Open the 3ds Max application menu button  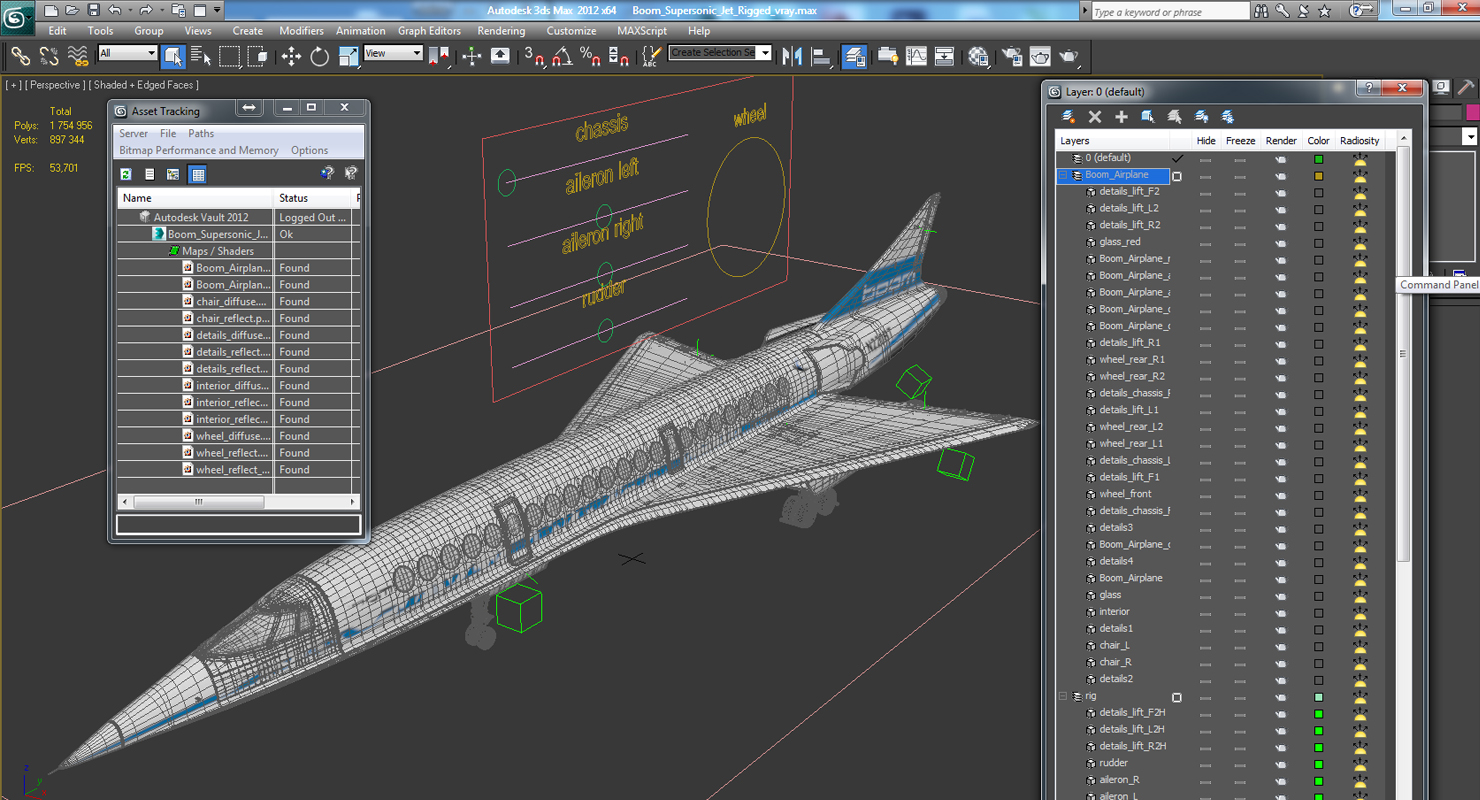(x=17, y=16)
